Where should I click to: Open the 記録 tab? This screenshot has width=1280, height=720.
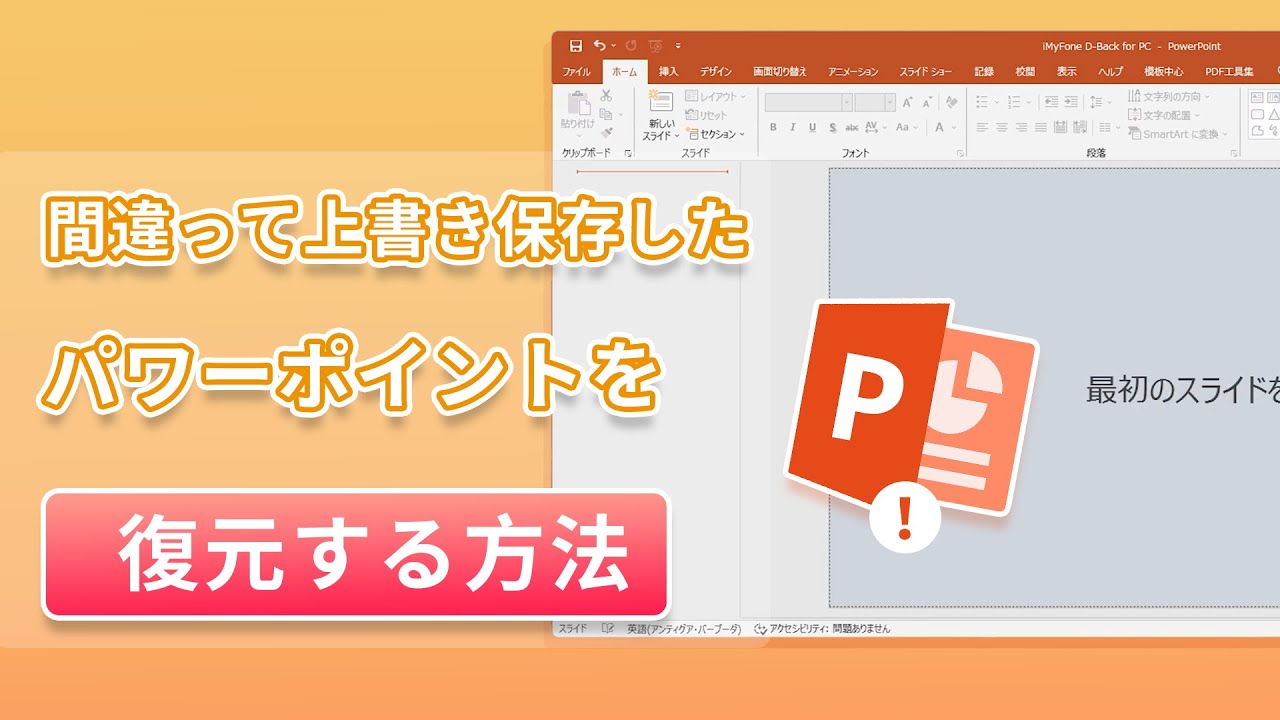[x=984, y=72]
